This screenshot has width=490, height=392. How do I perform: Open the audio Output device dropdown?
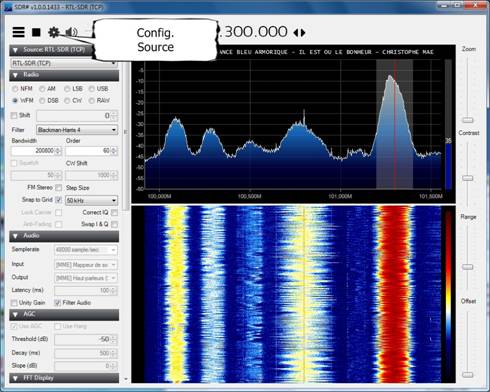pyautogui.click(x=86, y=278)
